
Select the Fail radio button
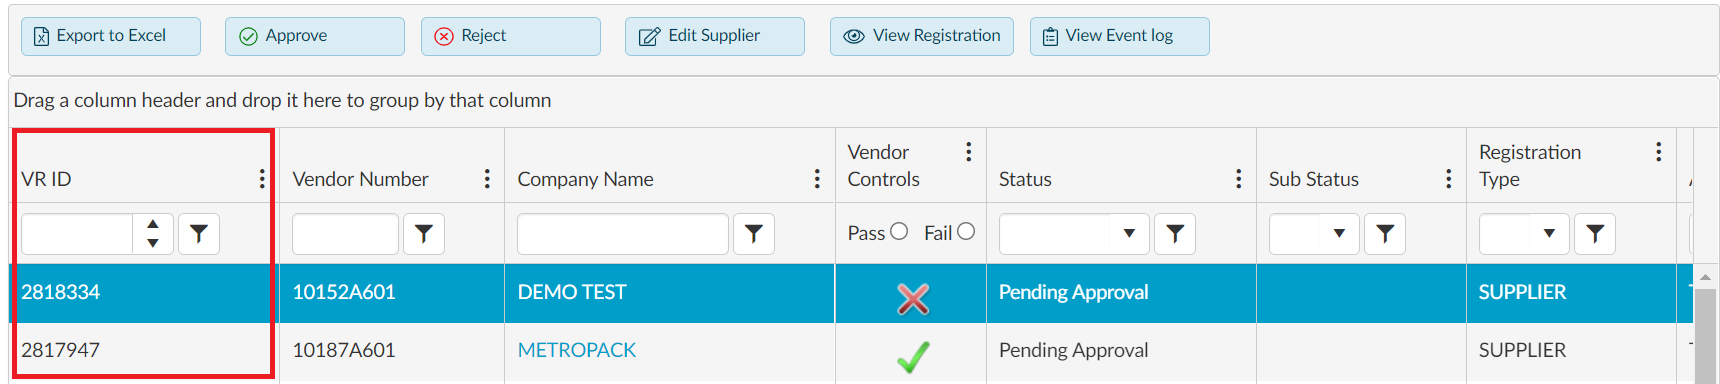(x=966, y=232)
